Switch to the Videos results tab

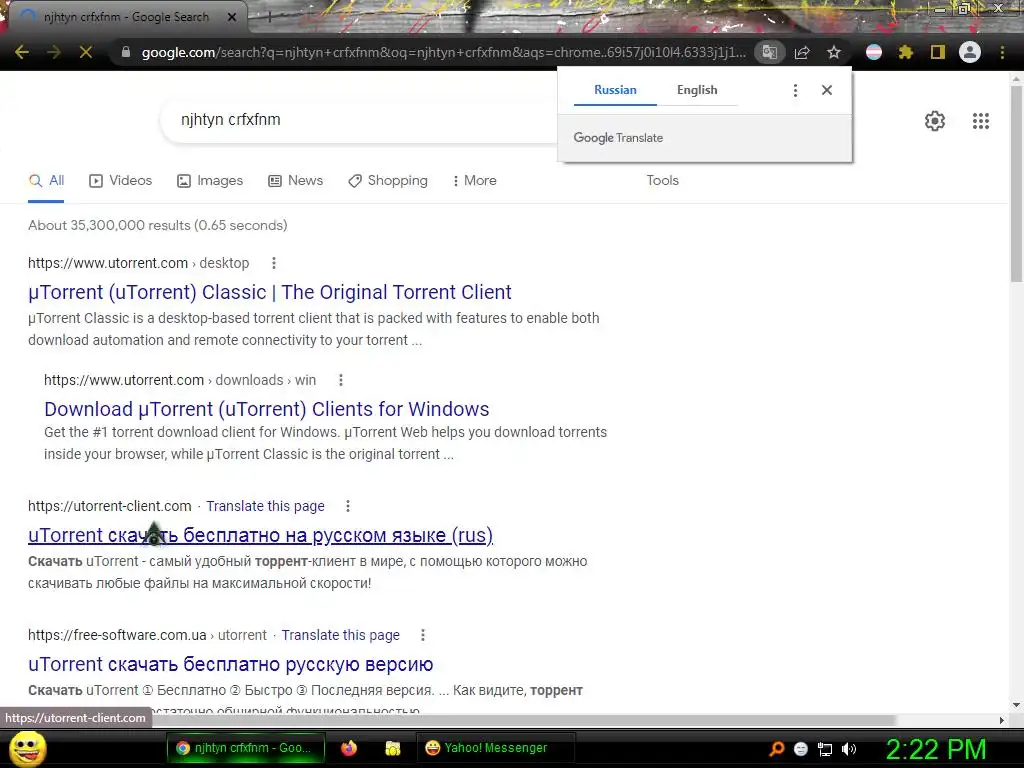(121, 181)
